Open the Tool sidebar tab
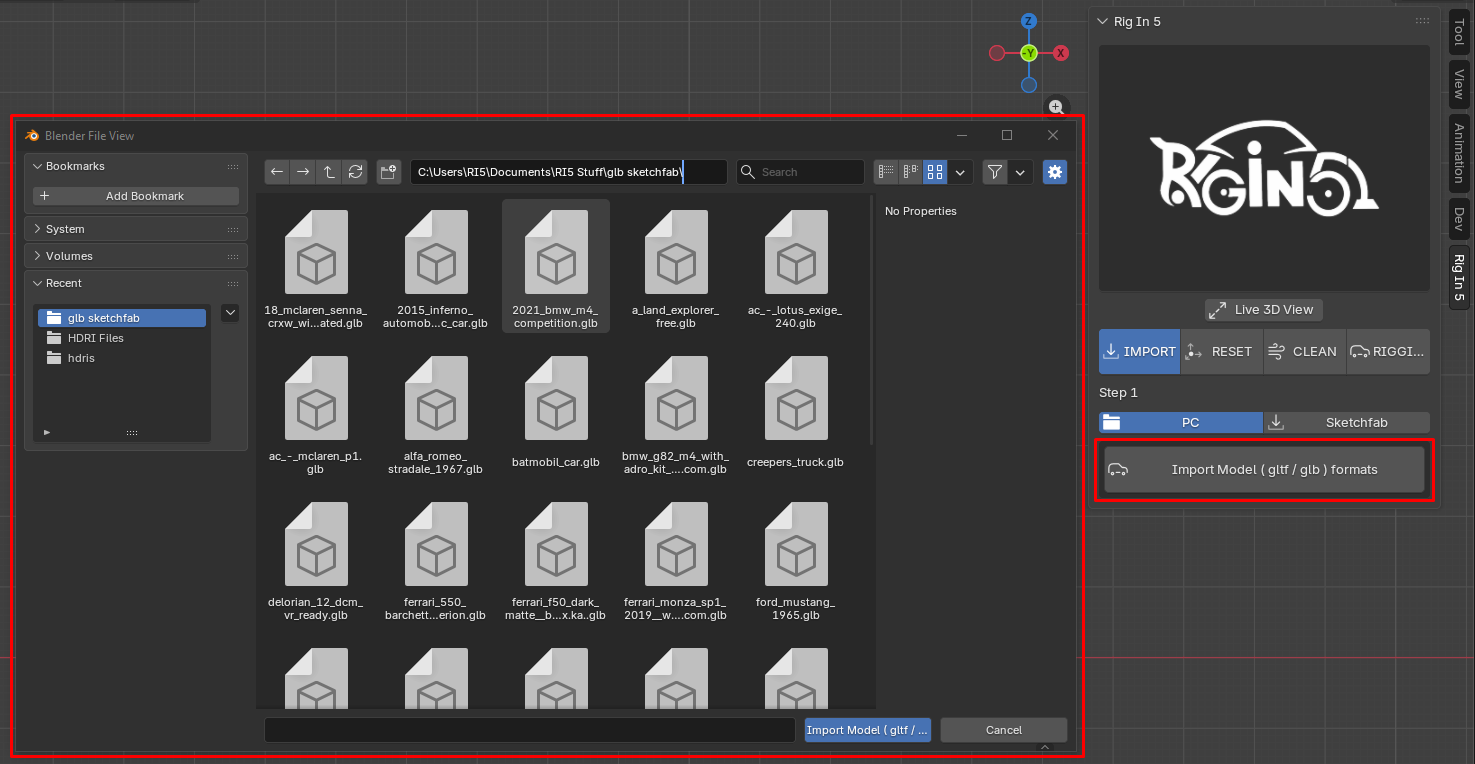Viewport: 1475px width, 764px height. pos(1459,32)
